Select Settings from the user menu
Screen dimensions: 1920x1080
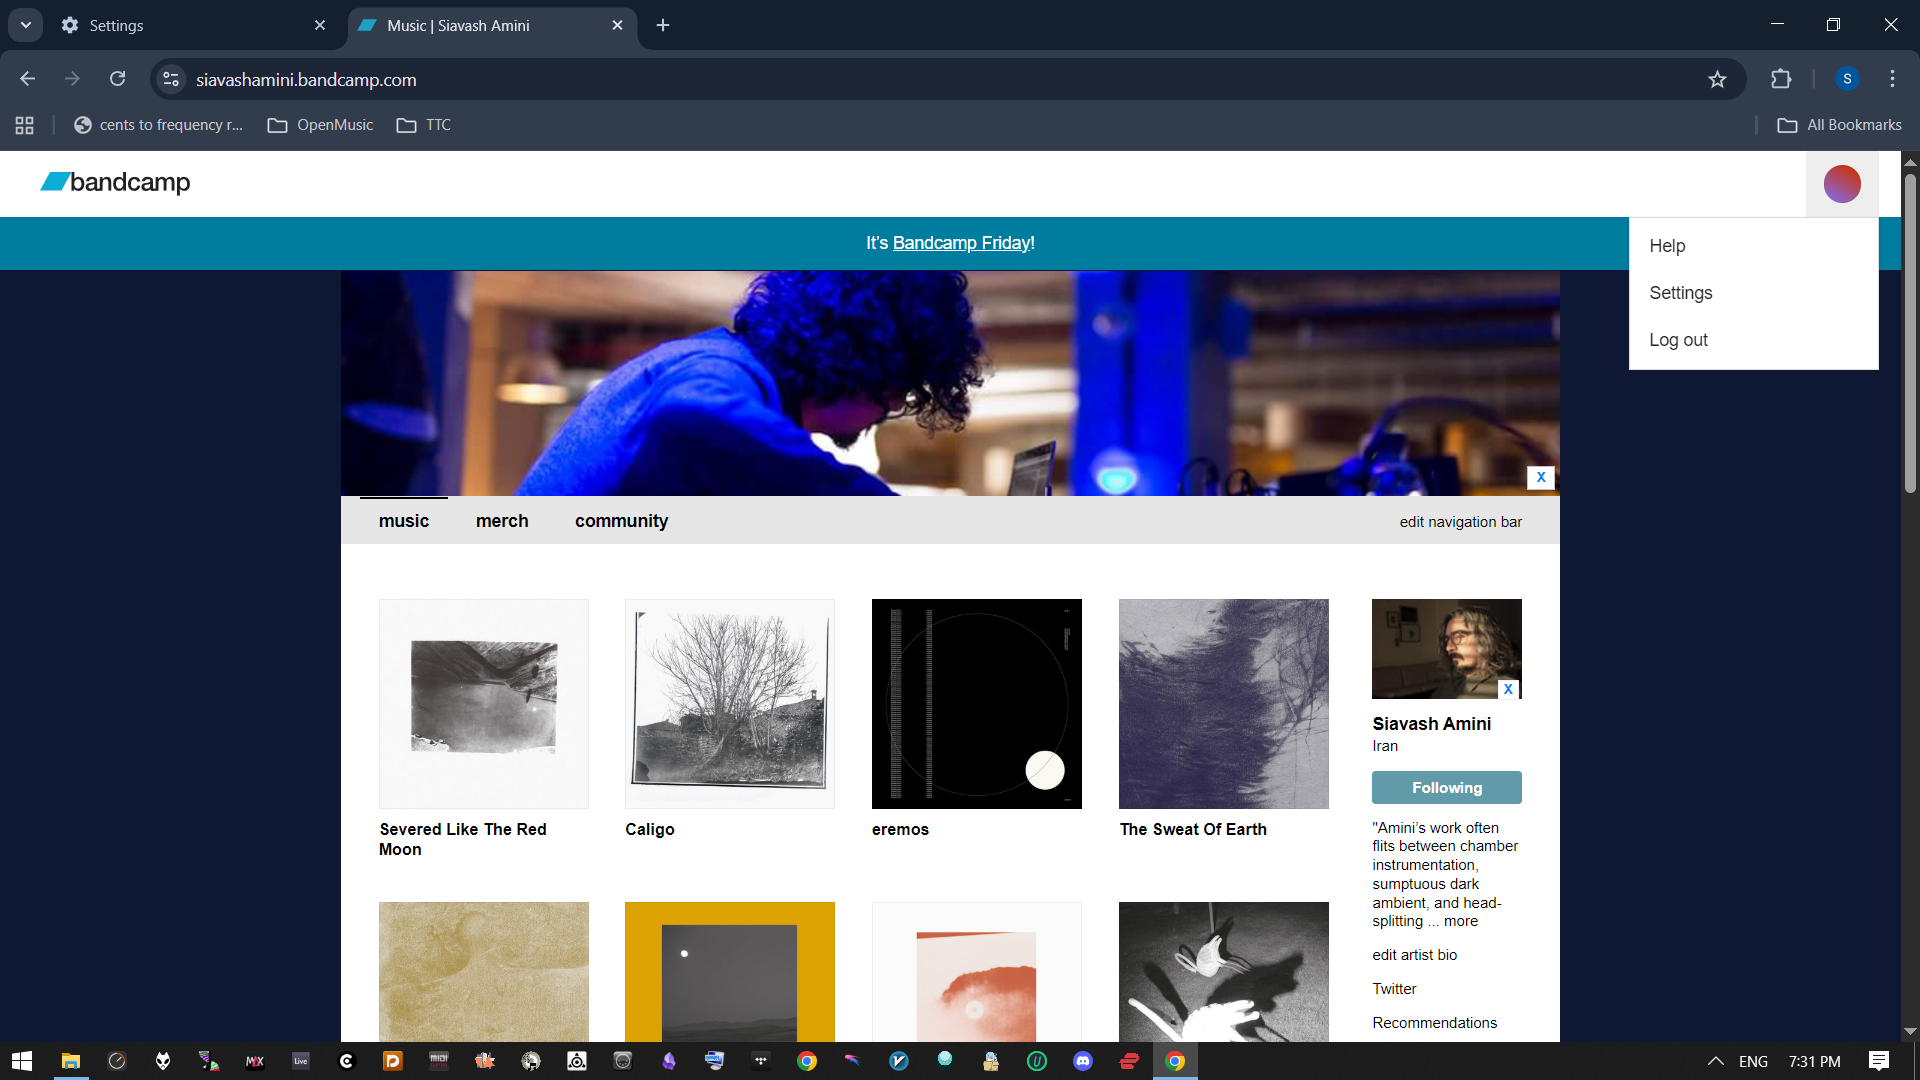[1680, 293]
